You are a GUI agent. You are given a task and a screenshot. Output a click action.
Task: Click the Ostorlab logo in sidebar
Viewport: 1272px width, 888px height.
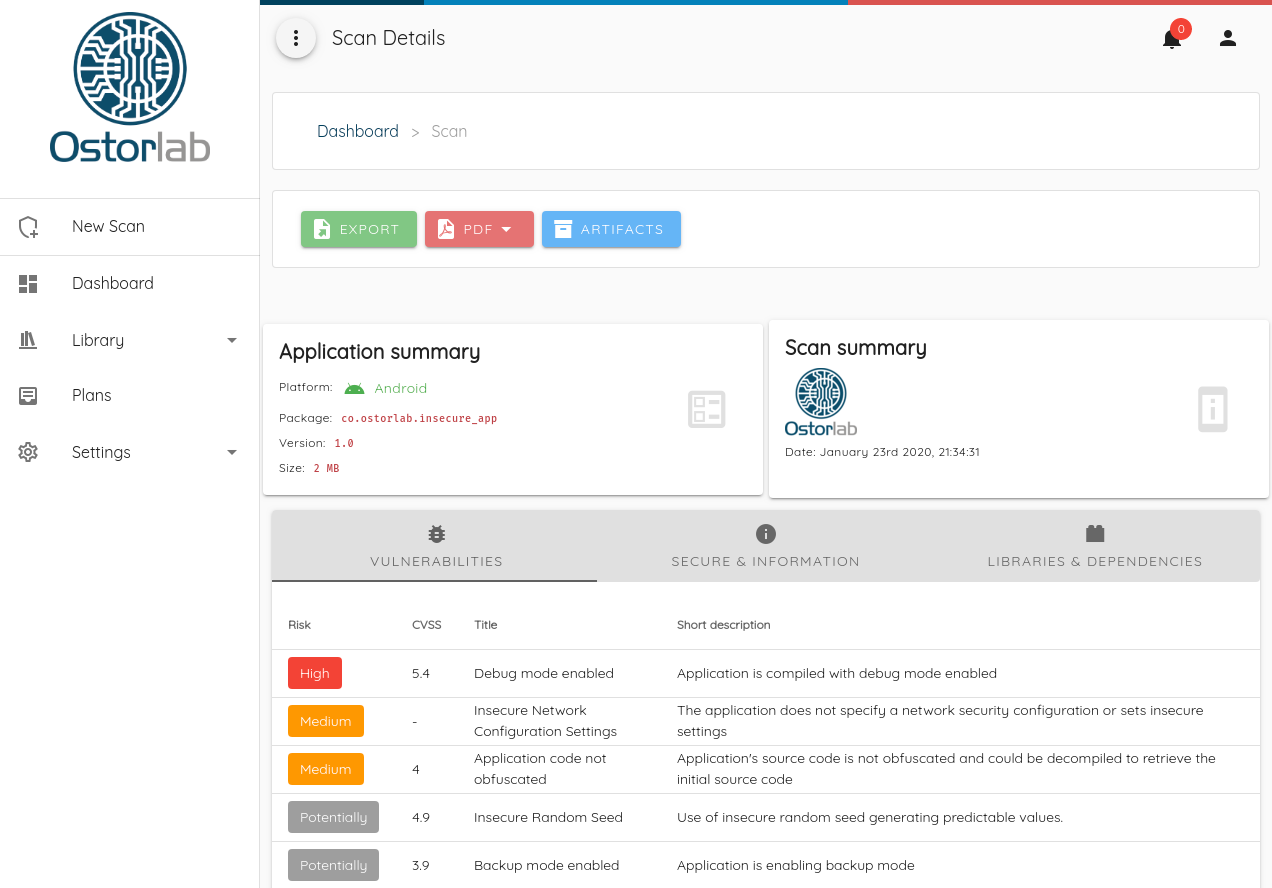(x=130, y=87)
